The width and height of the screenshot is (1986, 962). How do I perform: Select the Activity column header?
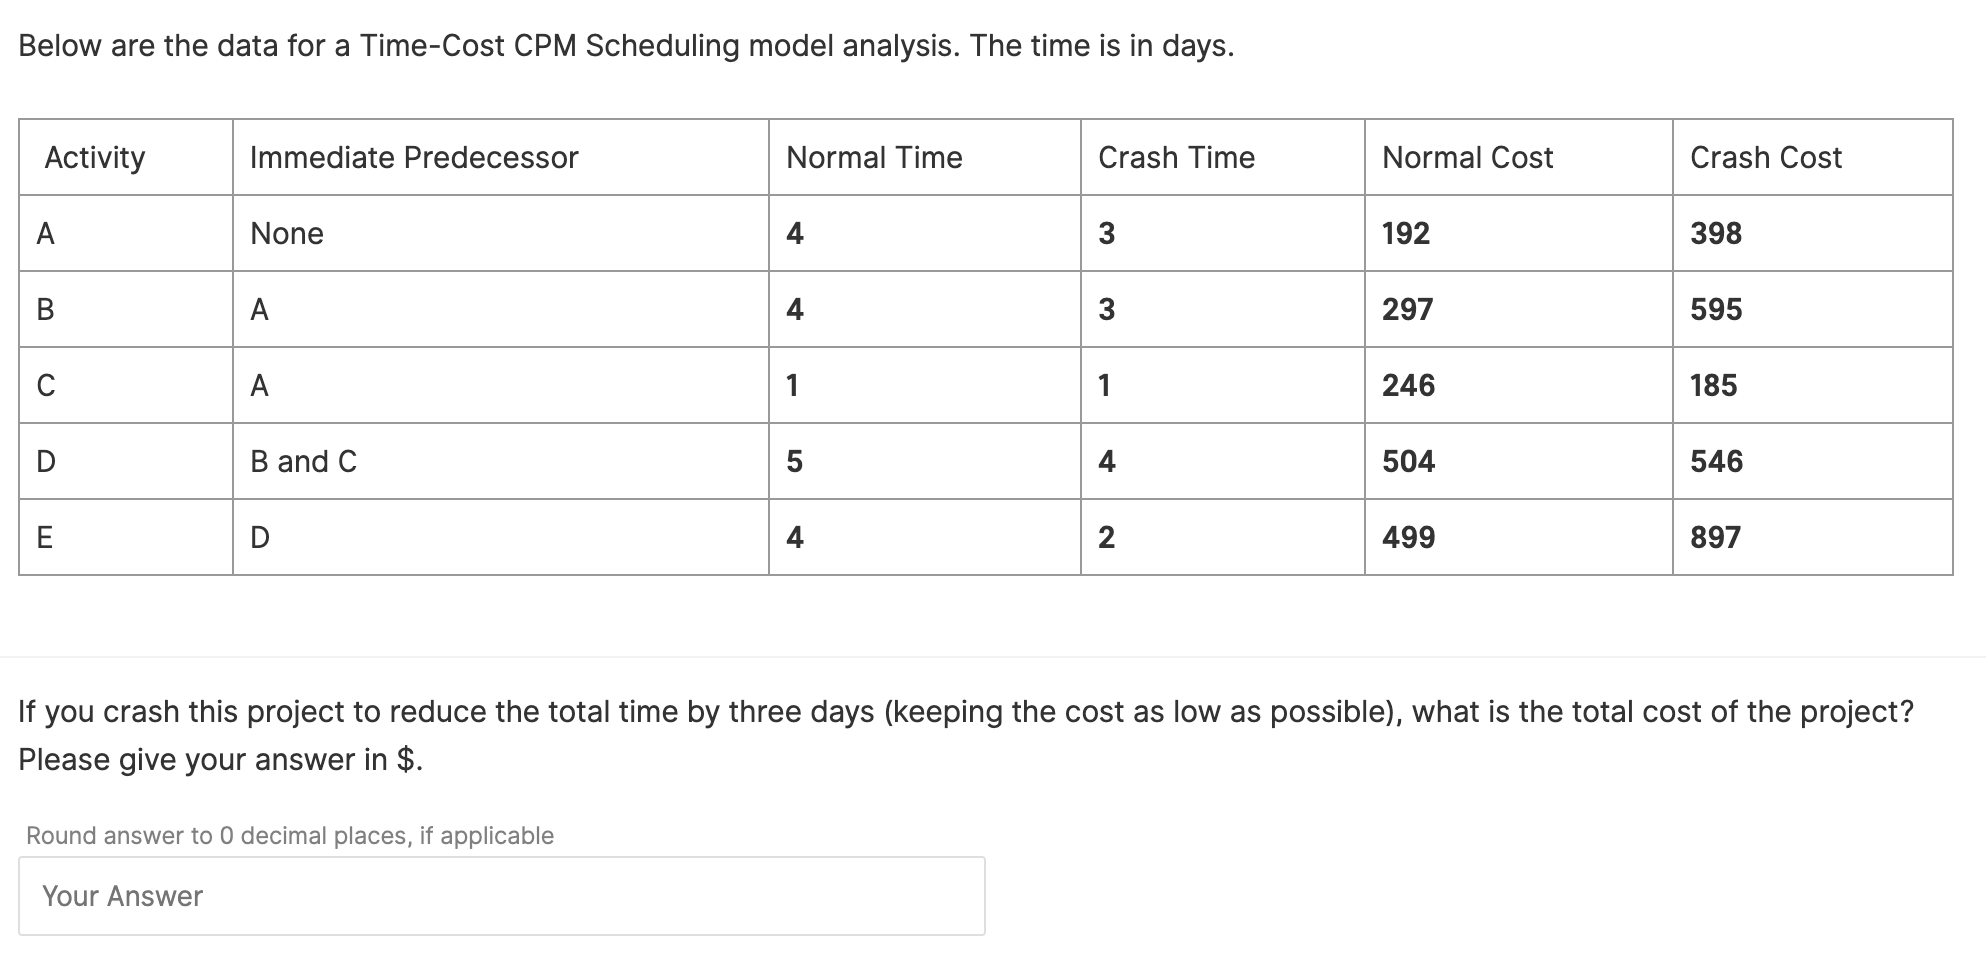[x=95, y=157]
